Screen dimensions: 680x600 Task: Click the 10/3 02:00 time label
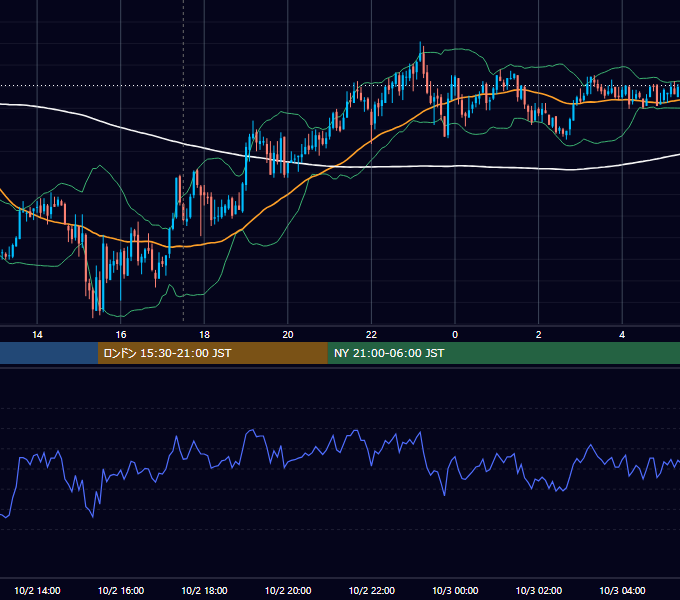point(539,590)
